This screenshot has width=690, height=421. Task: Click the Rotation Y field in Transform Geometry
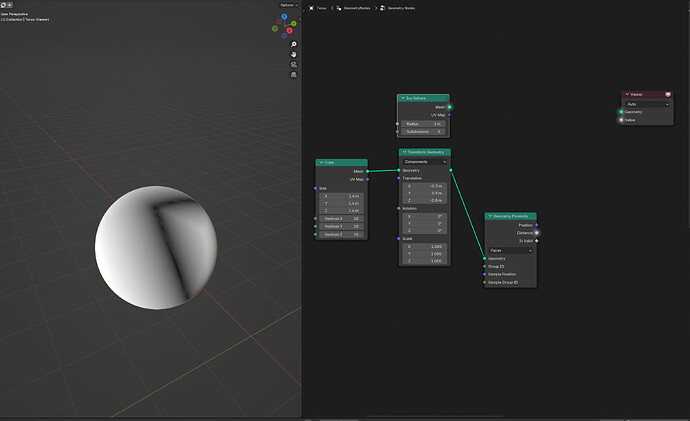pos(425,223)
